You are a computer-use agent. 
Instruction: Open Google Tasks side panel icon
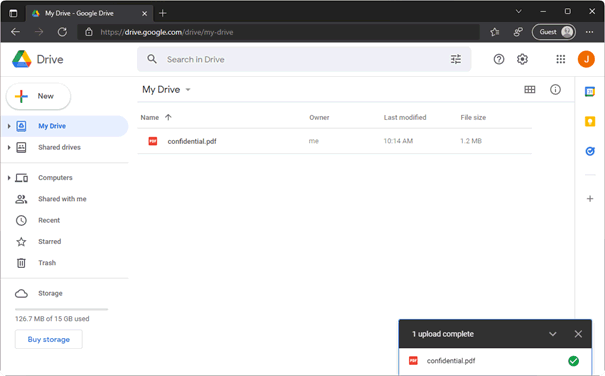pos(590,151)
